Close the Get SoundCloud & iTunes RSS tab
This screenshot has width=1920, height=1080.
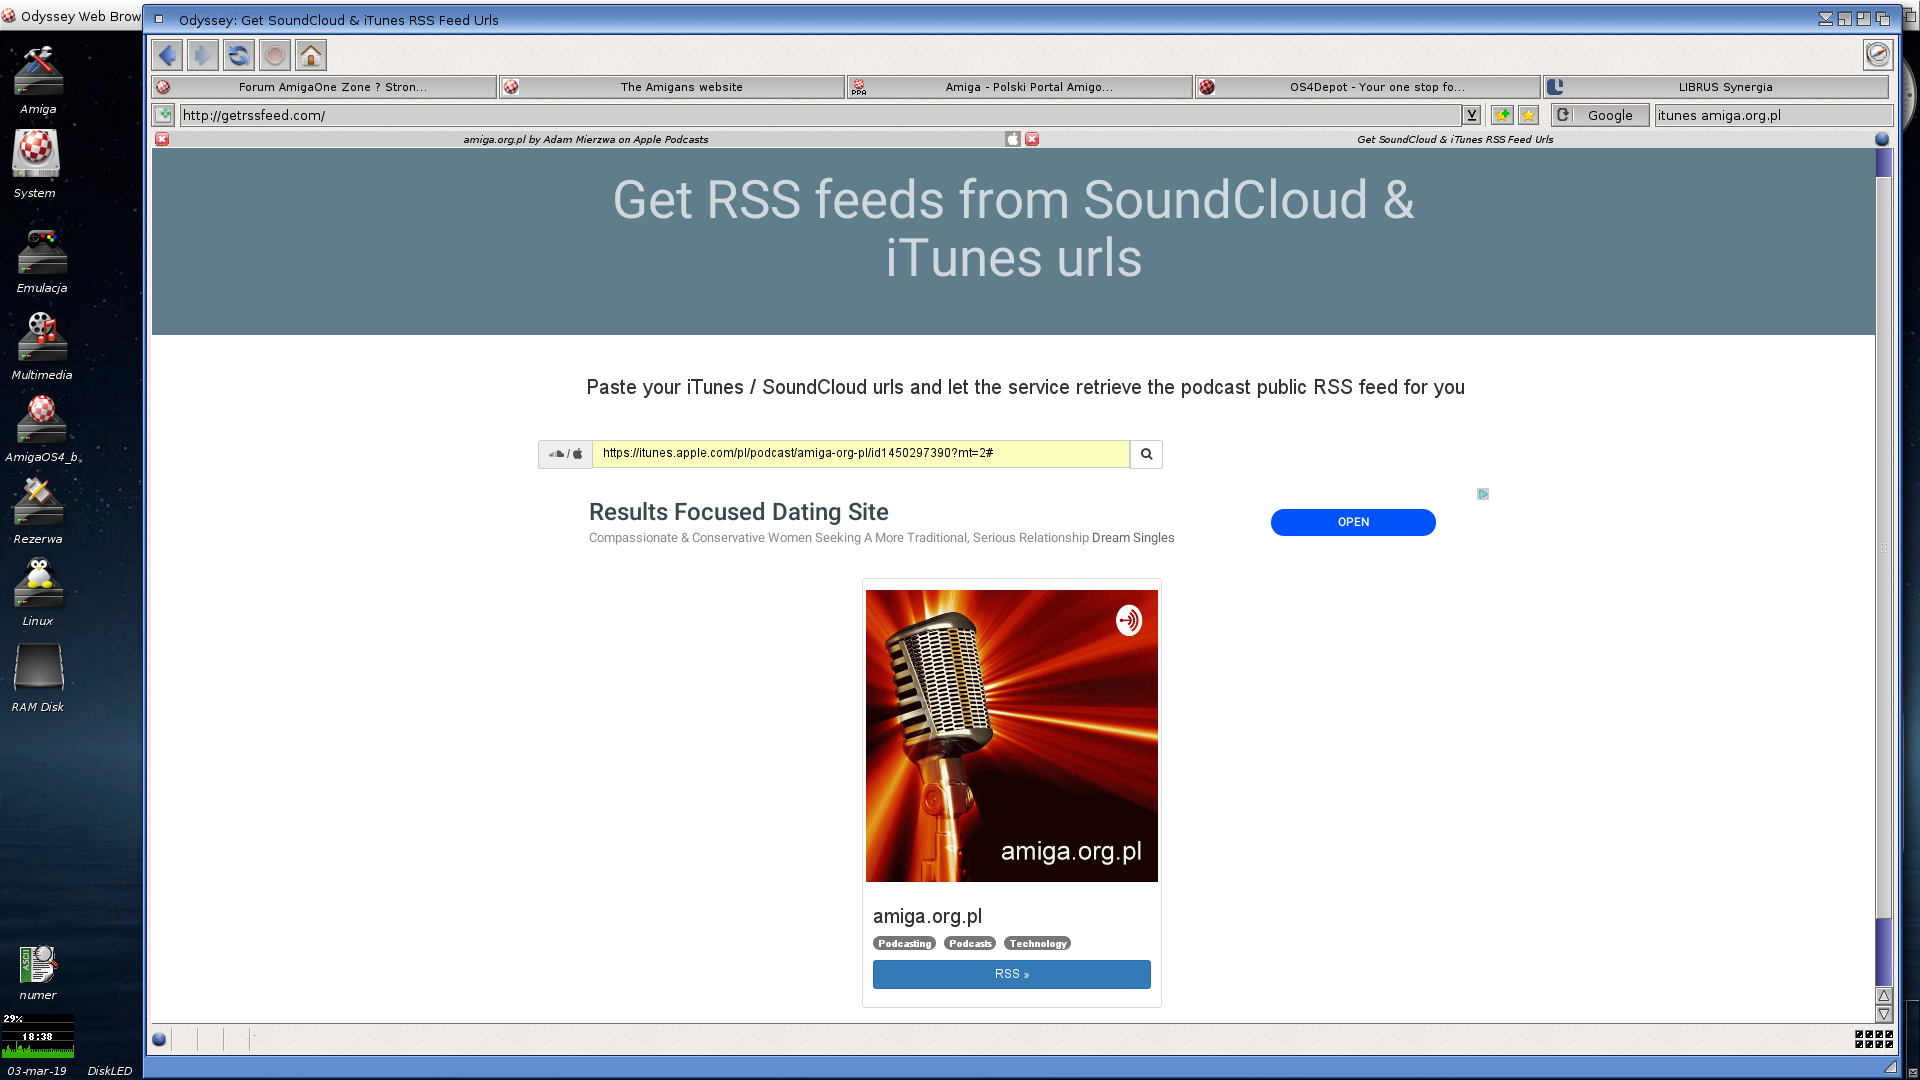pyautogui.click(x=1032, y=139)
